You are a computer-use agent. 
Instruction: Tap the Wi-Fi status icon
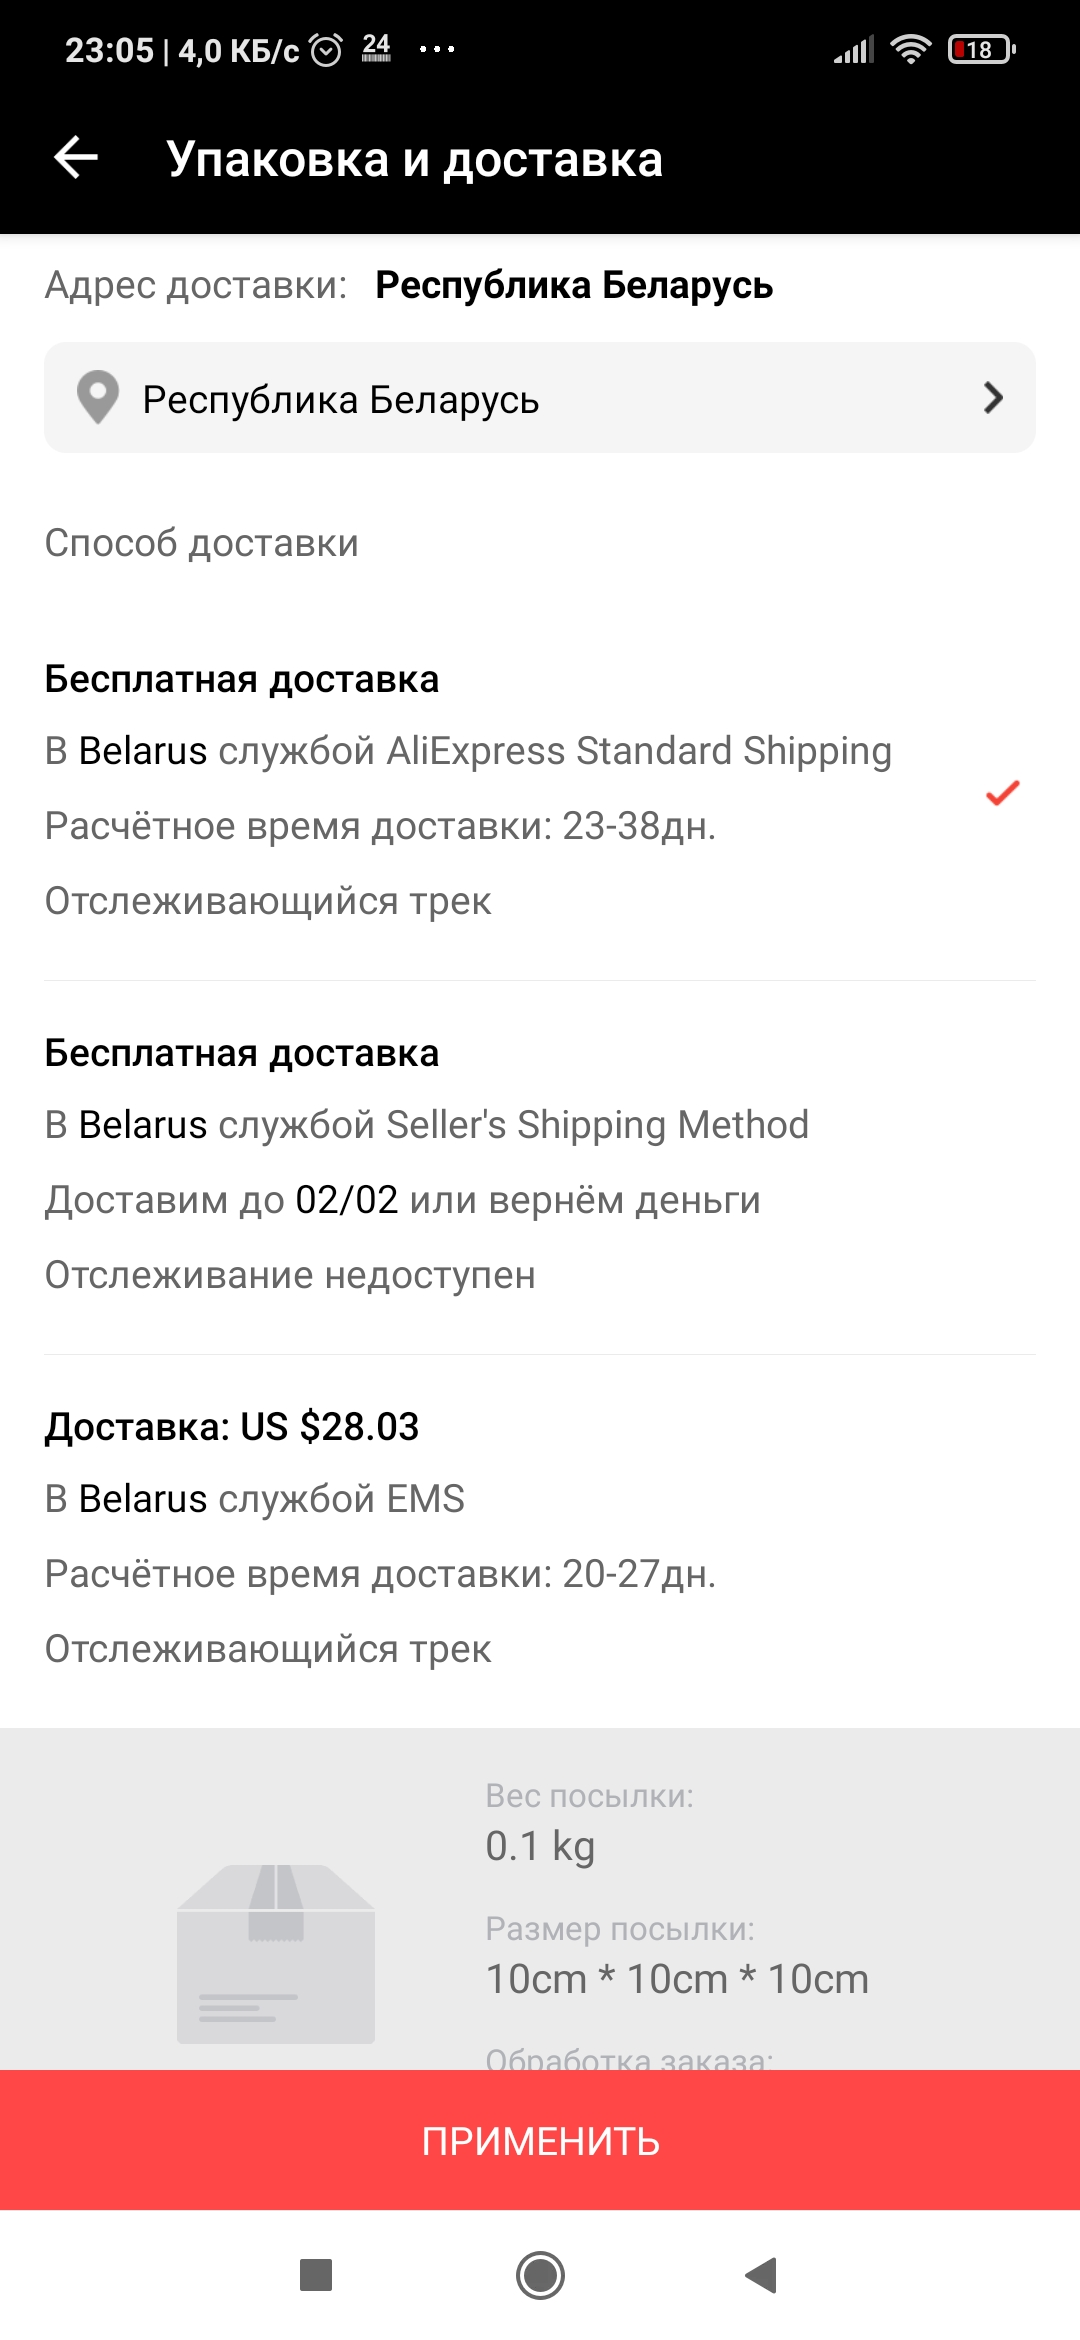tap(910, 49)
